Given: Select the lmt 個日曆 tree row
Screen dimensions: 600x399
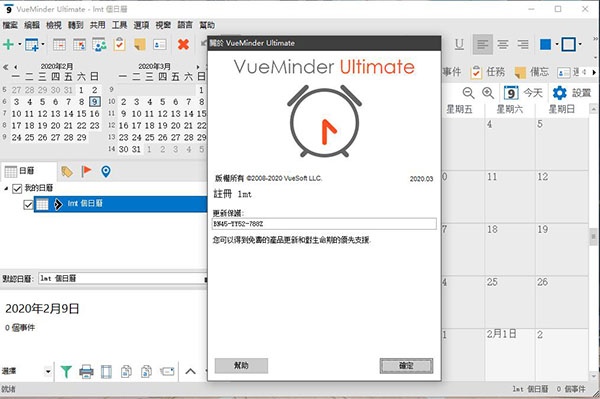Looking at the screenshot, I should click(x=121, y=204).
